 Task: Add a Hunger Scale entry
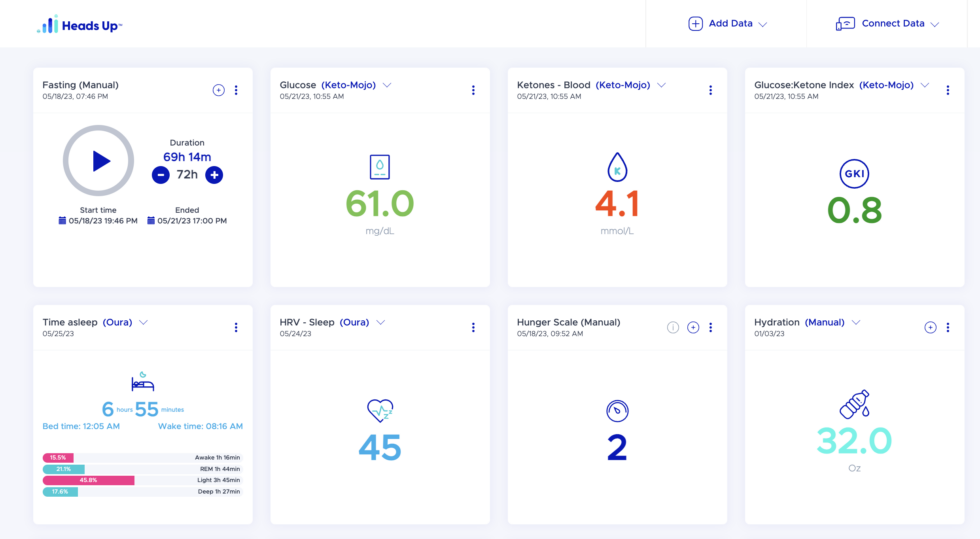click(693, 327)
